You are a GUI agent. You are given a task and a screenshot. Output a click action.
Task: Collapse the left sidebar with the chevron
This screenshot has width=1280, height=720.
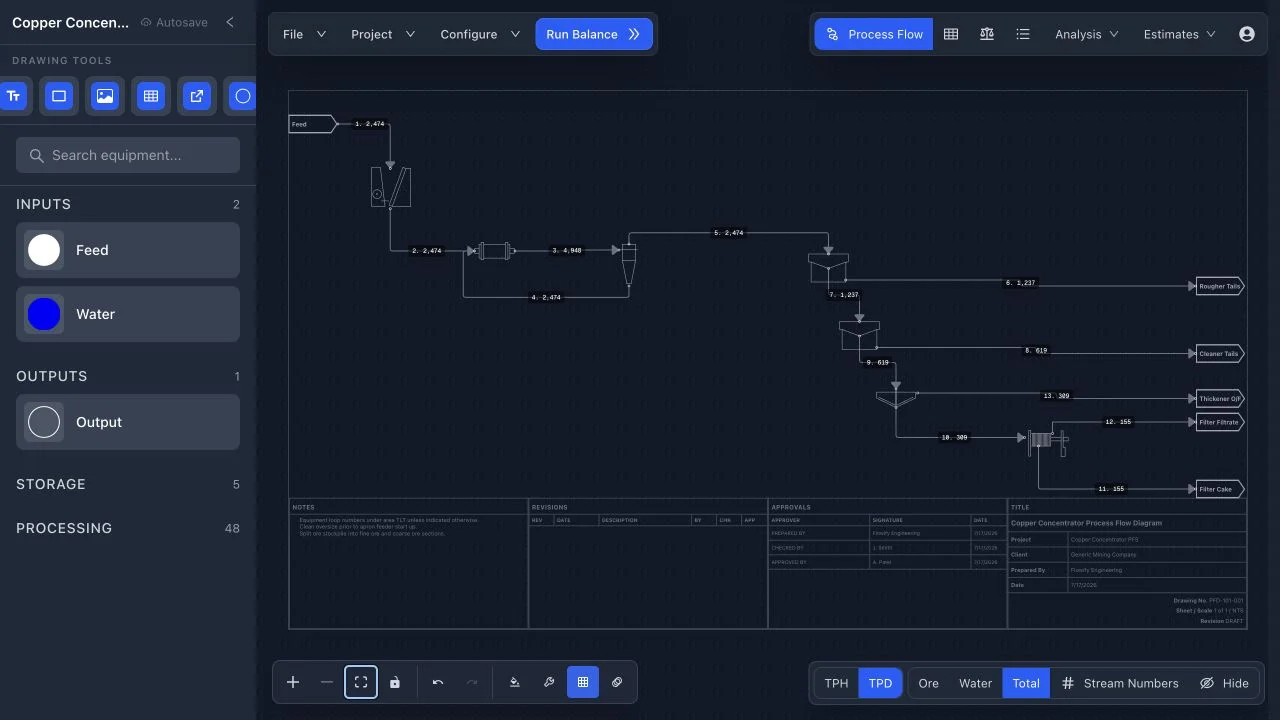coord(230,22)
